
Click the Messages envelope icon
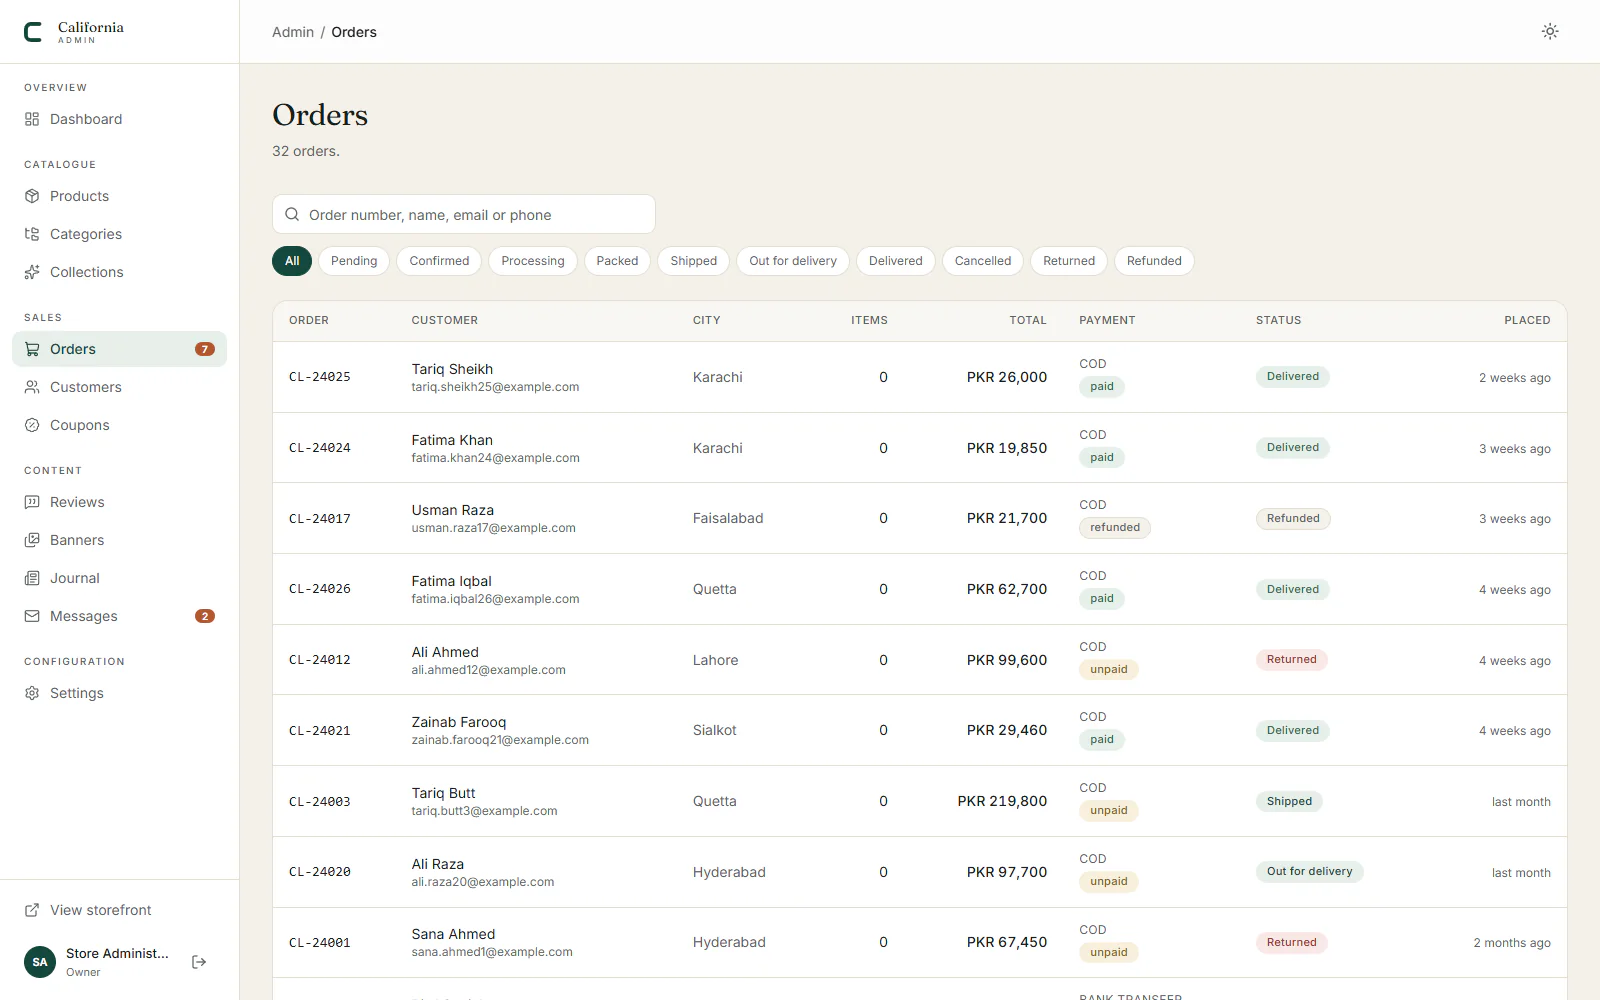click(32, 616)
